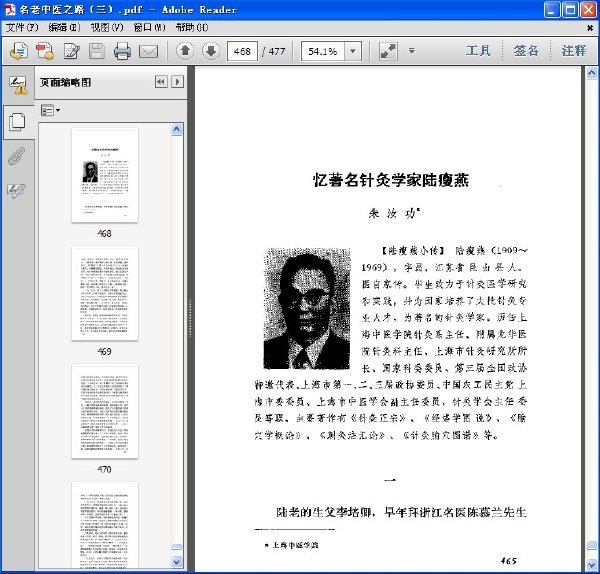Open the signatures panel icon in sidebar
The width and height of the screenshot is (600, 574).
[18, 85]
